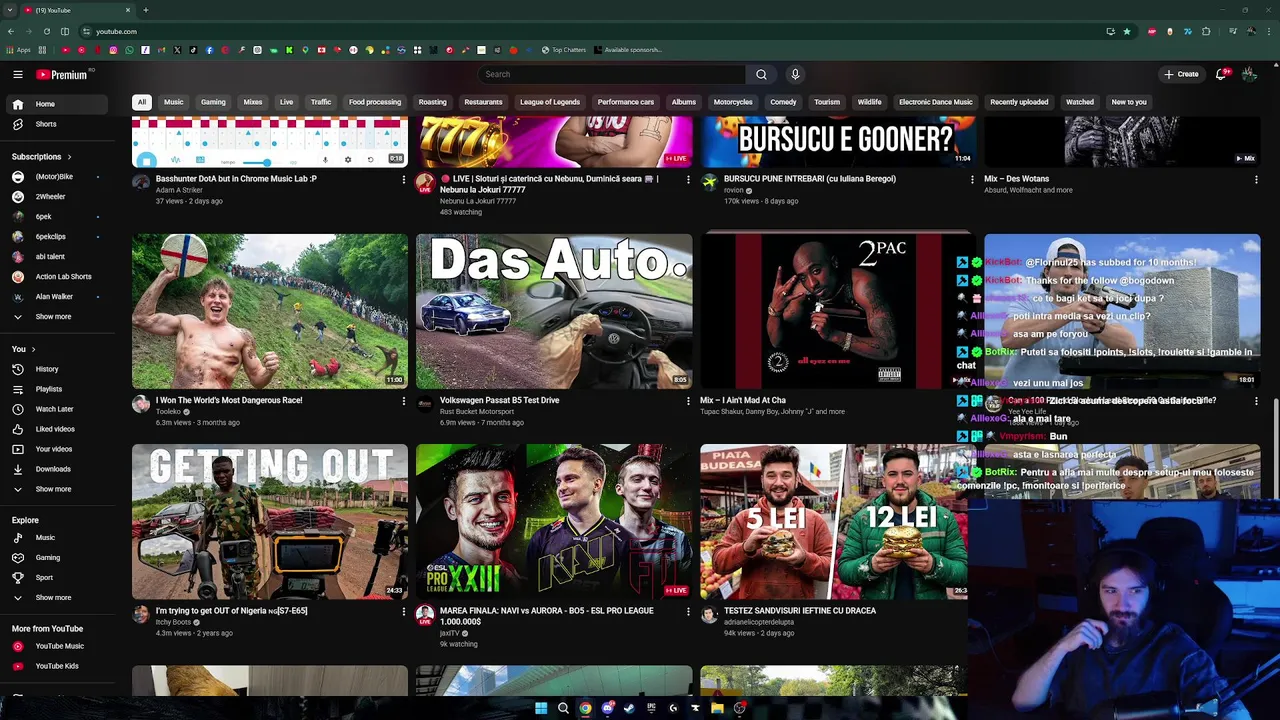Open the notifications bell
The image size is (1280, 720).
[x=1221, y=74]
